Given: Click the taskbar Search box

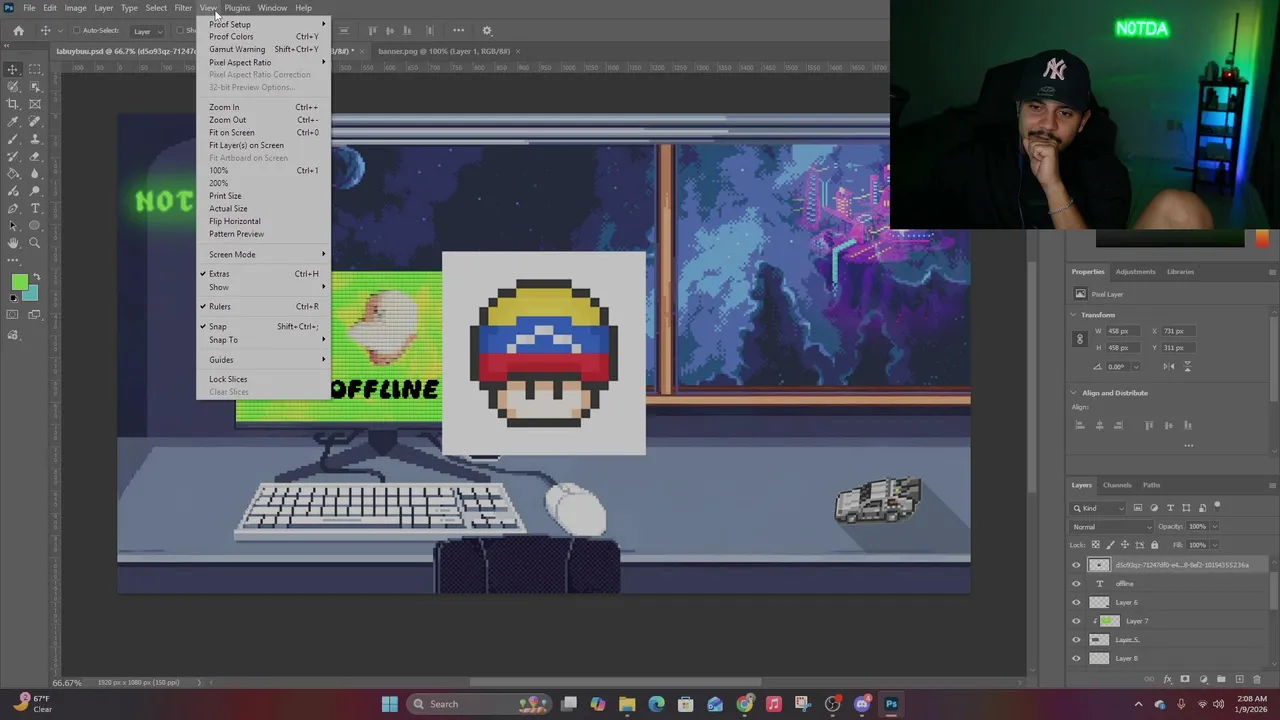Looking at the screenshot, I should click(x=476, y=704).
